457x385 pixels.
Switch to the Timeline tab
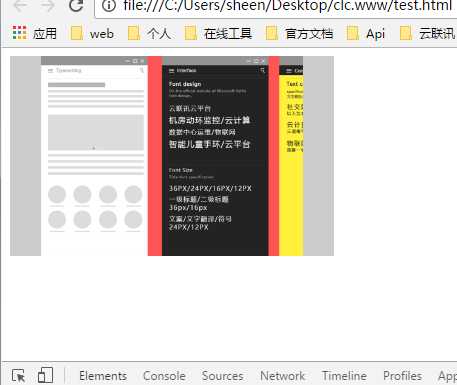pyautogui.click(x=344, y=376)
